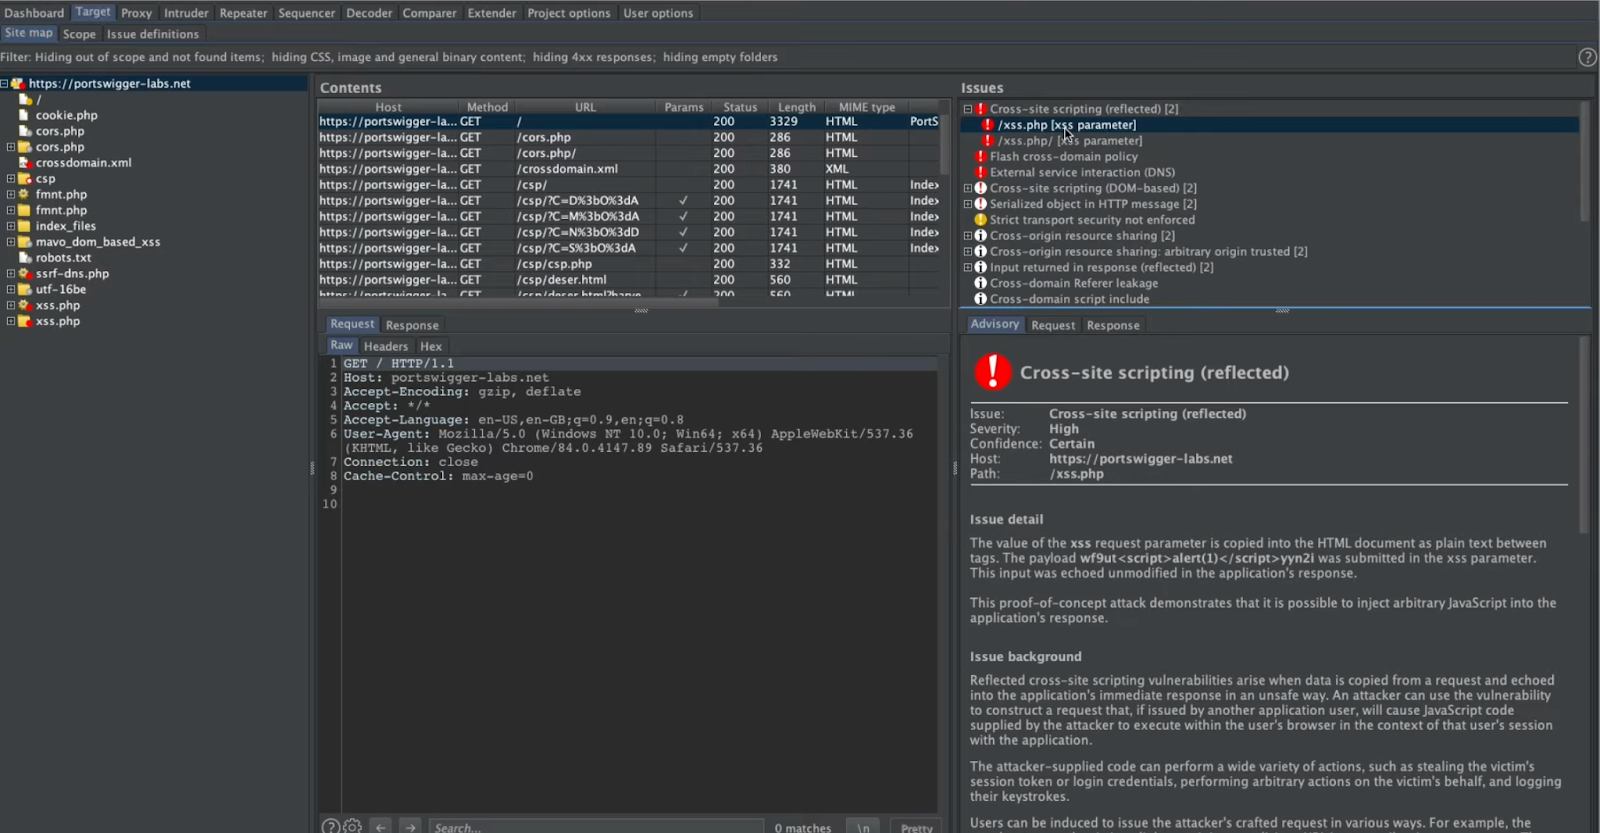The image size is (1600, 833).
Task: Click the file icon of cookie.php
Action: 25,115
